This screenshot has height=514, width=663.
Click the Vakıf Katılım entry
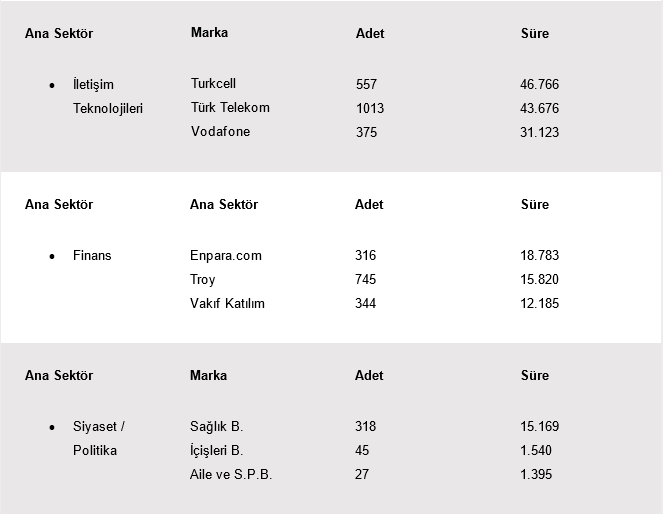(227, 304)
